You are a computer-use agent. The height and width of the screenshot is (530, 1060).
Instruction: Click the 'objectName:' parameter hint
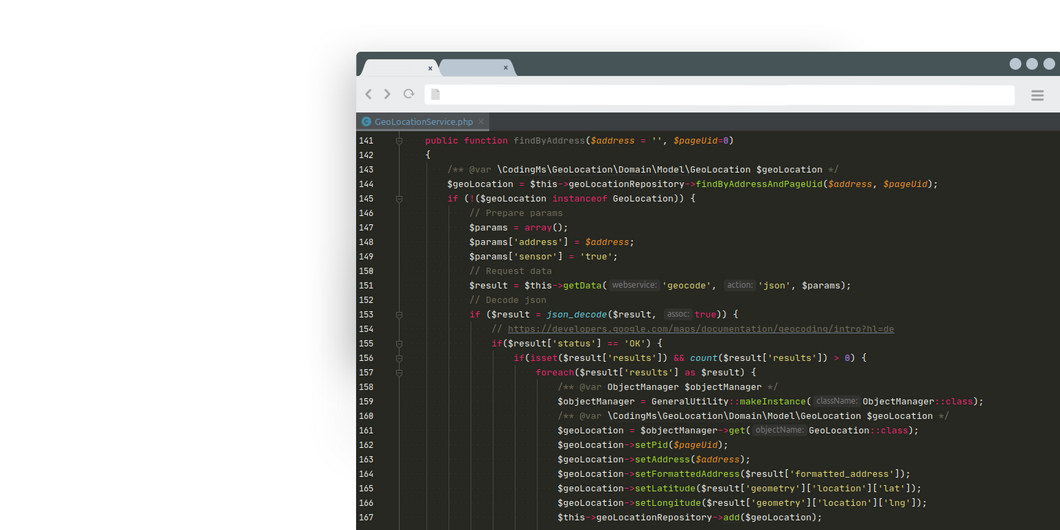779,430
